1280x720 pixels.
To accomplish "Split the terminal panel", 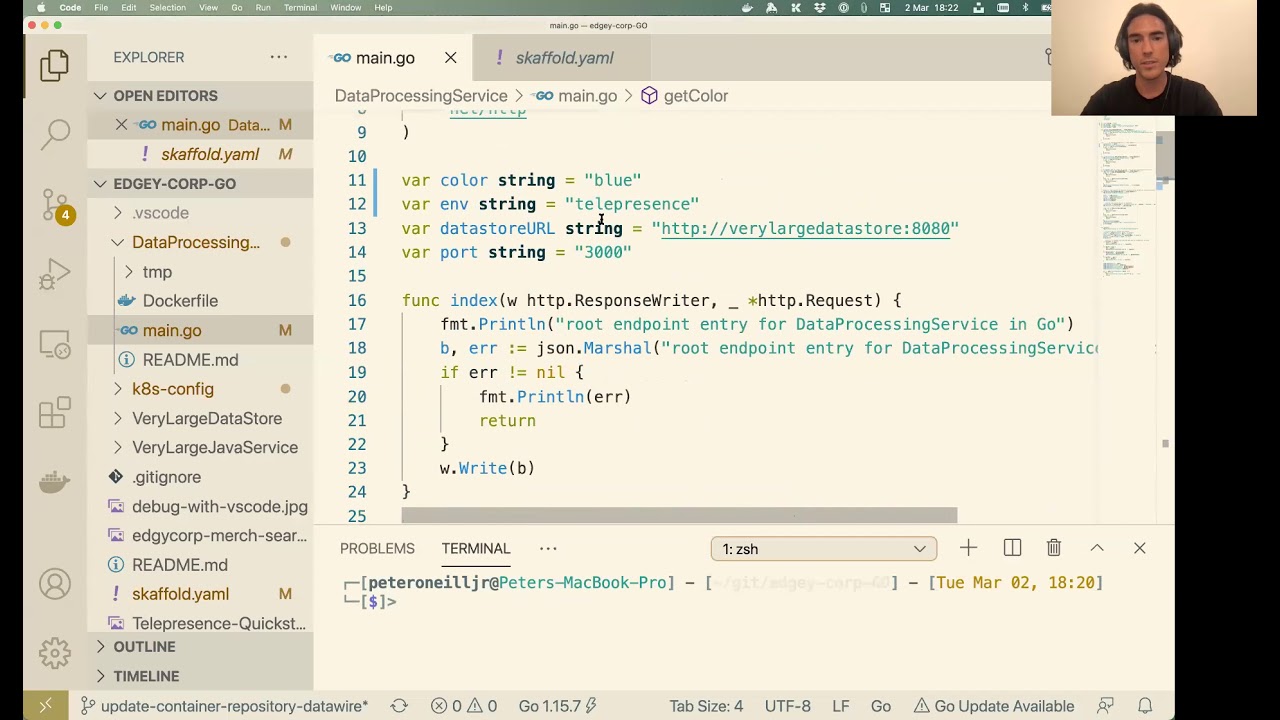I will pos(1012,548).
